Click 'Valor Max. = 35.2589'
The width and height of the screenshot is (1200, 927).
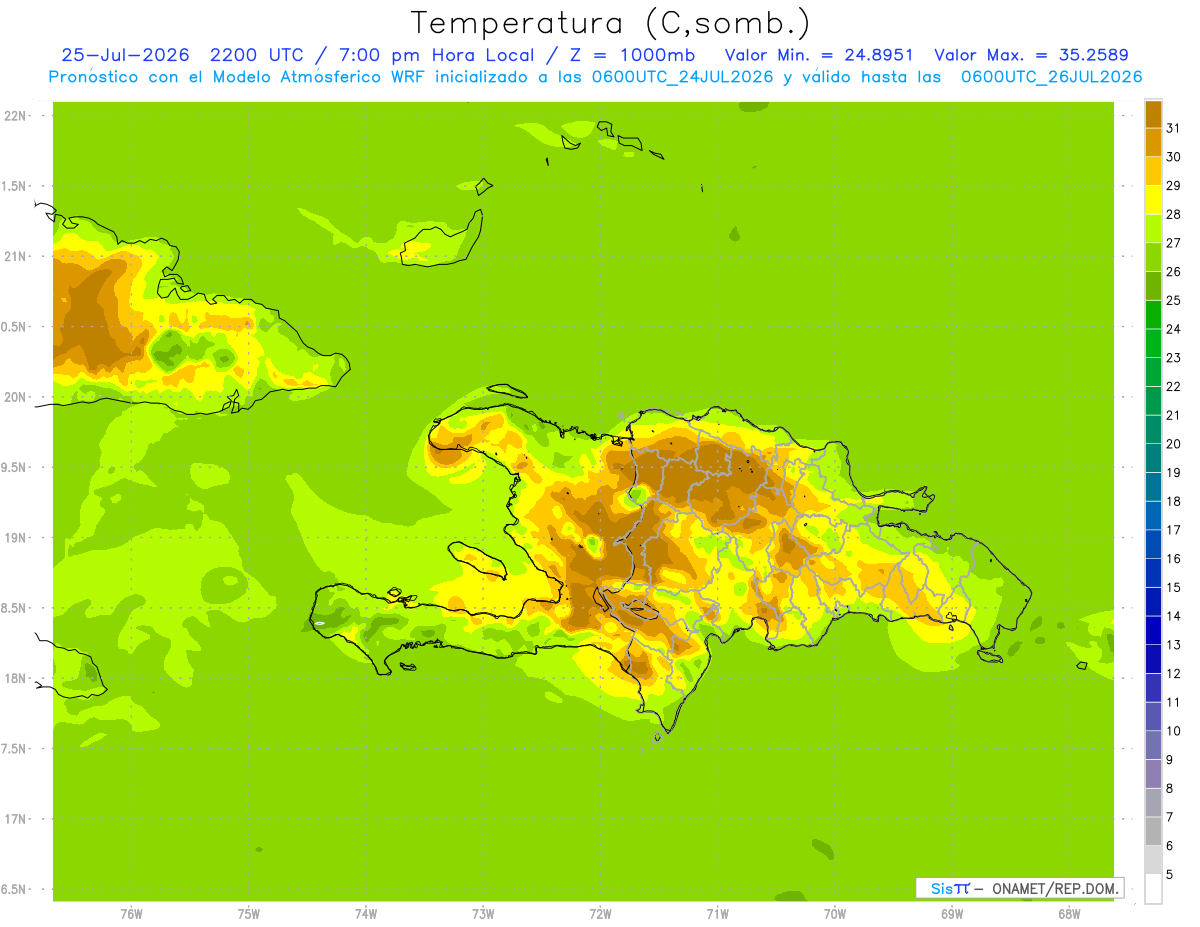(x=1031, y=55)
